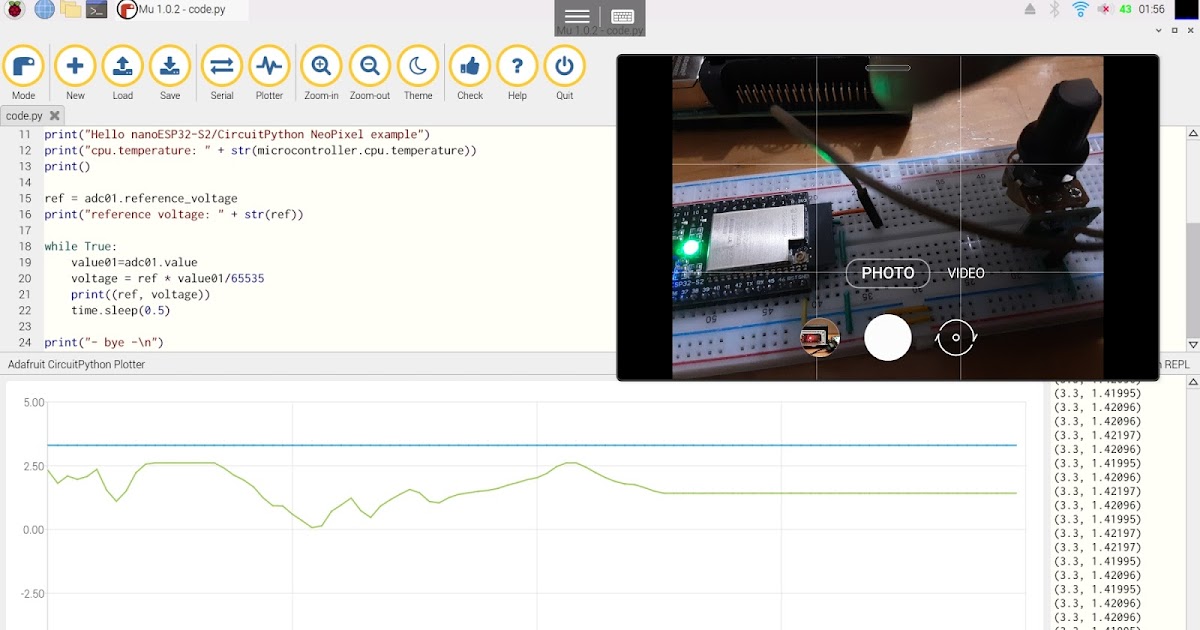Activate the CircuitPython Plotter icon
This screenshot has width=1200, height=630.
point(269,68)
